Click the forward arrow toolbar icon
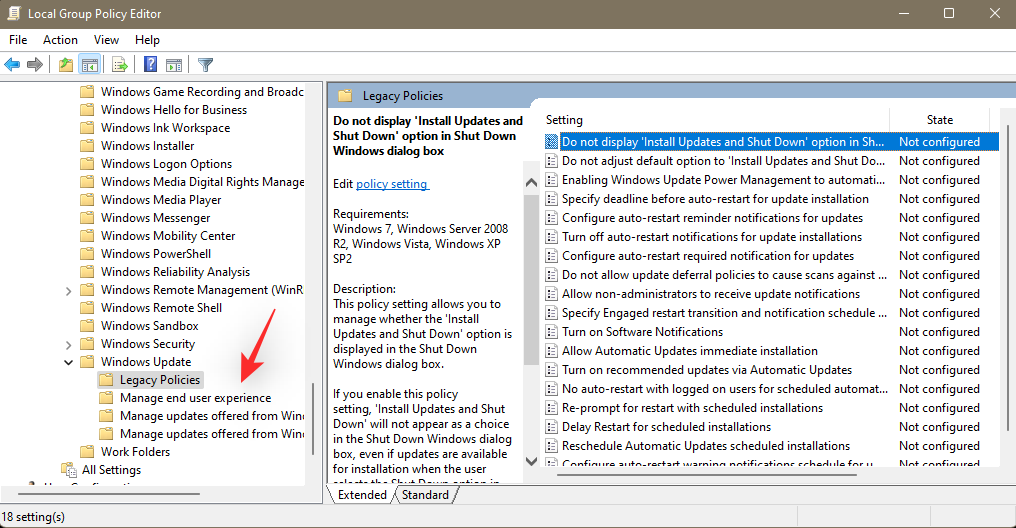Viewport: 1016px width, 528px height. 35,65
